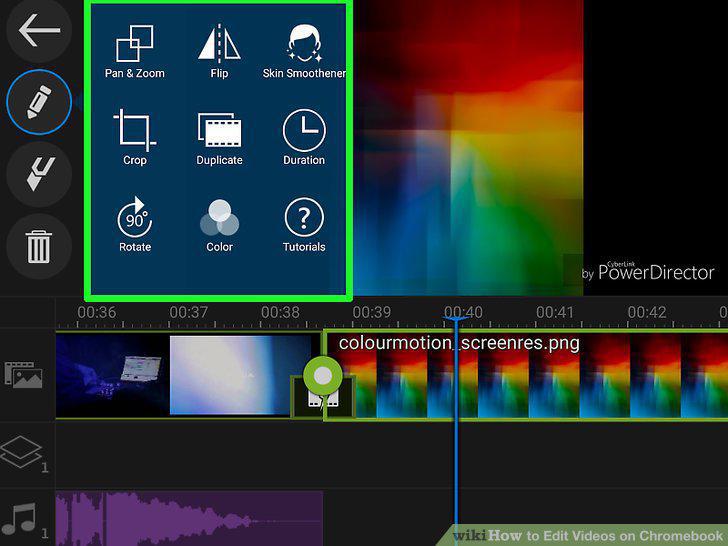Select the pencil edit tool button

(x=39, y=102)
